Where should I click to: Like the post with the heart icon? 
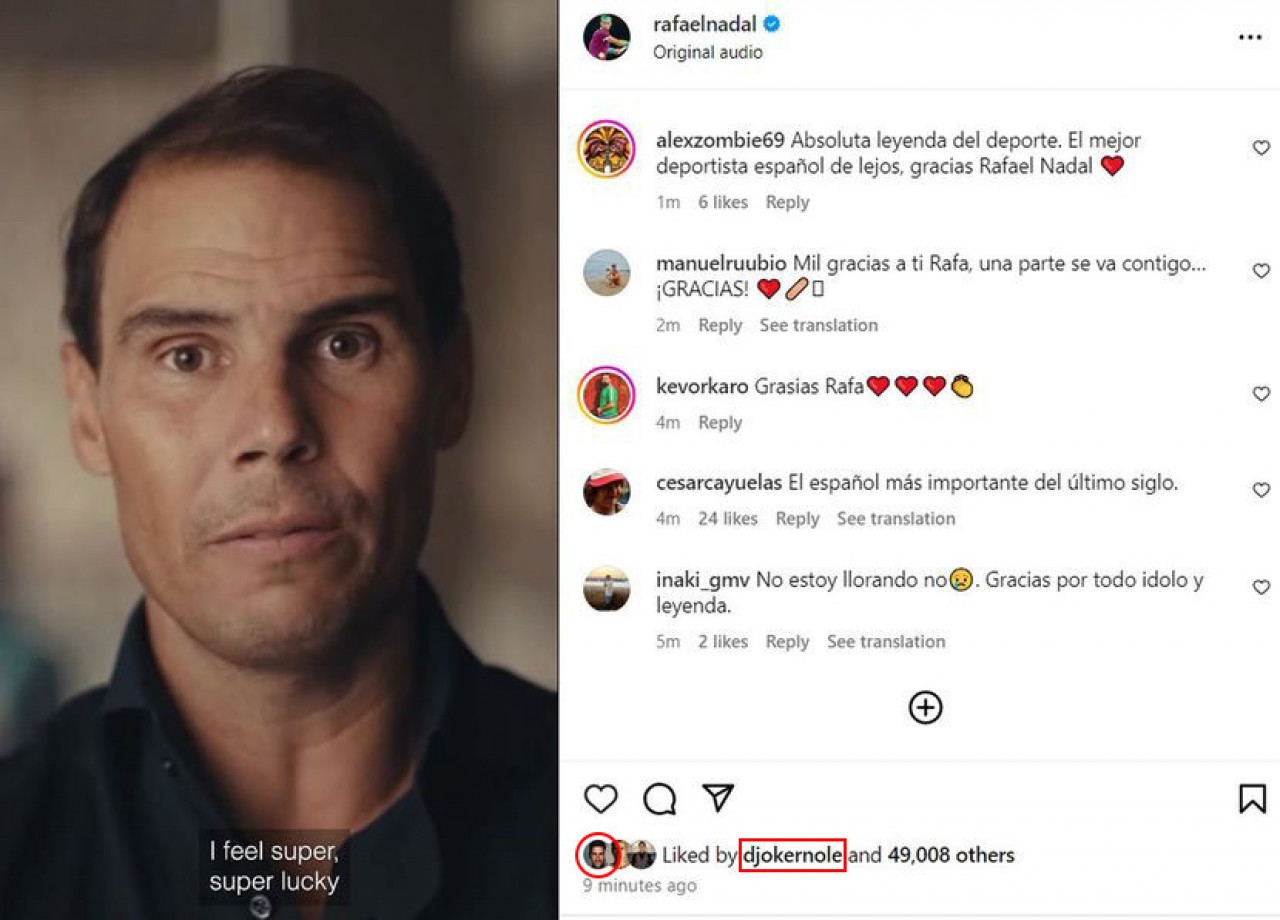pos(601,798)
